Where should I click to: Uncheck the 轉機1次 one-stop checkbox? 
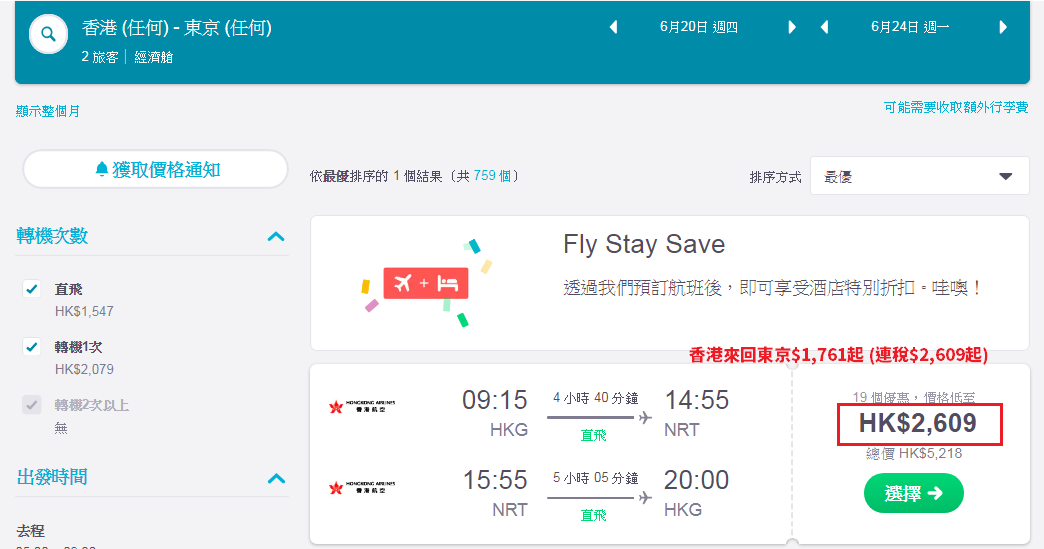[31, 347]
